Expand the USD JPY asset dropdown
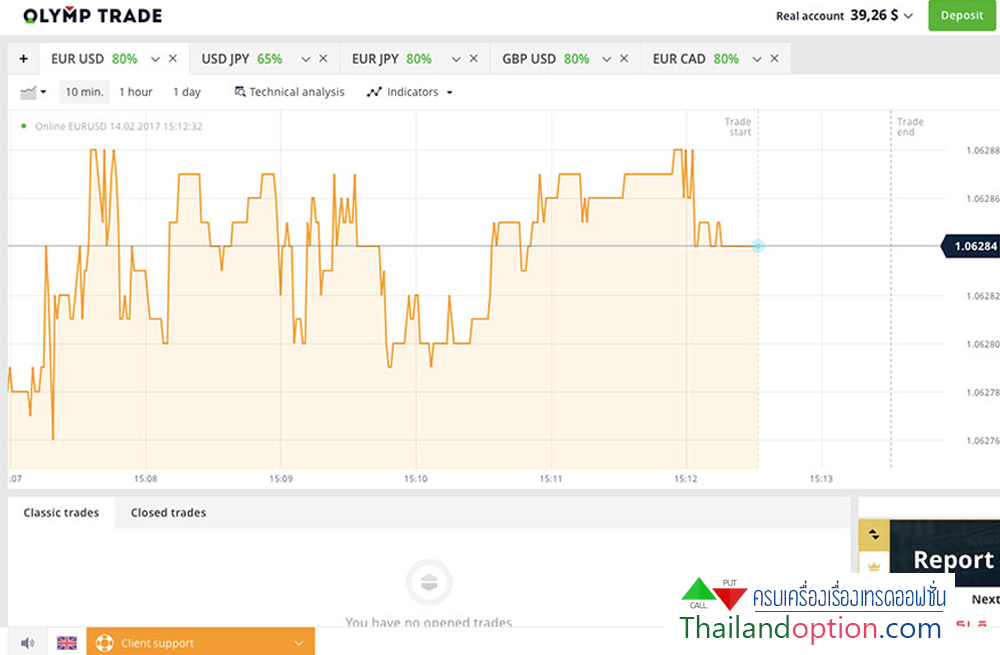Image resolution: width=1000 pixels, height=655 pixels. (x=305, y=59)
